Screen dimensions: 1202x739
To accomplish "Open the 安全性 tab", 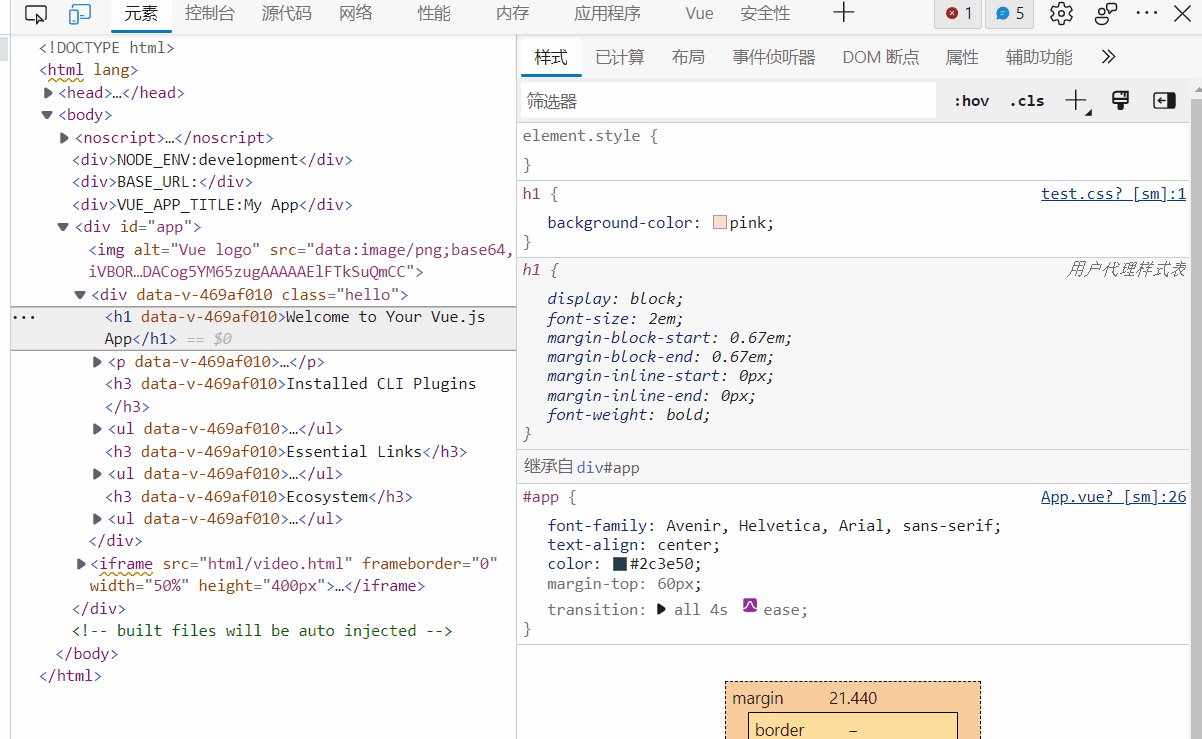I will [765, 14].
